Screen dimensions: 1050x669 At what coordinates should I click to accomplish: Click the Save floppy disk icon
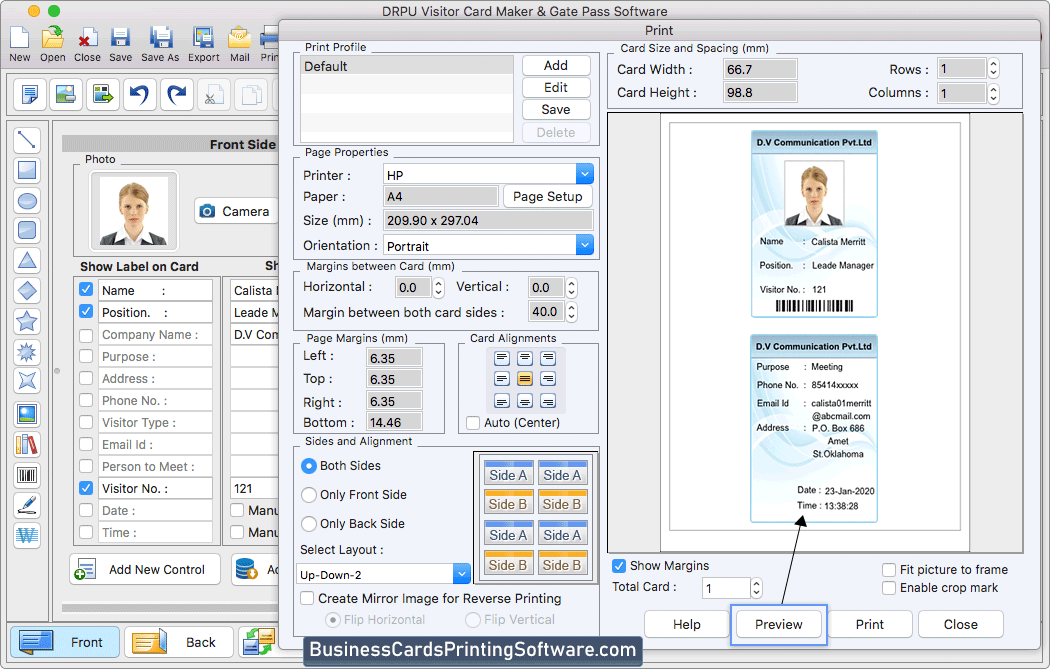point(121,38)
